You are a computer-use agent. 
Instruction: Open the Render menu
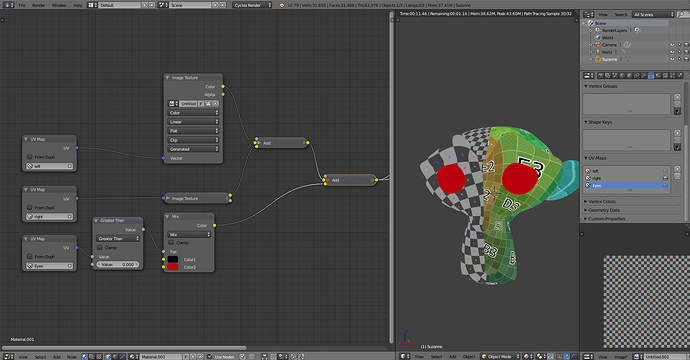tap(38, 5)
